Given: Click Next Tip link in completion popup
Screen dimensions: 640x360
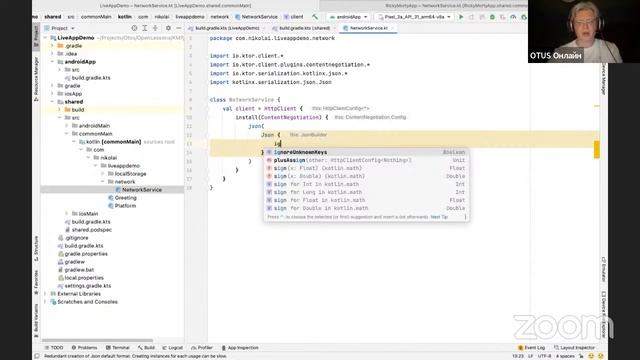Looking at the screenshot, I should [439, 217].
